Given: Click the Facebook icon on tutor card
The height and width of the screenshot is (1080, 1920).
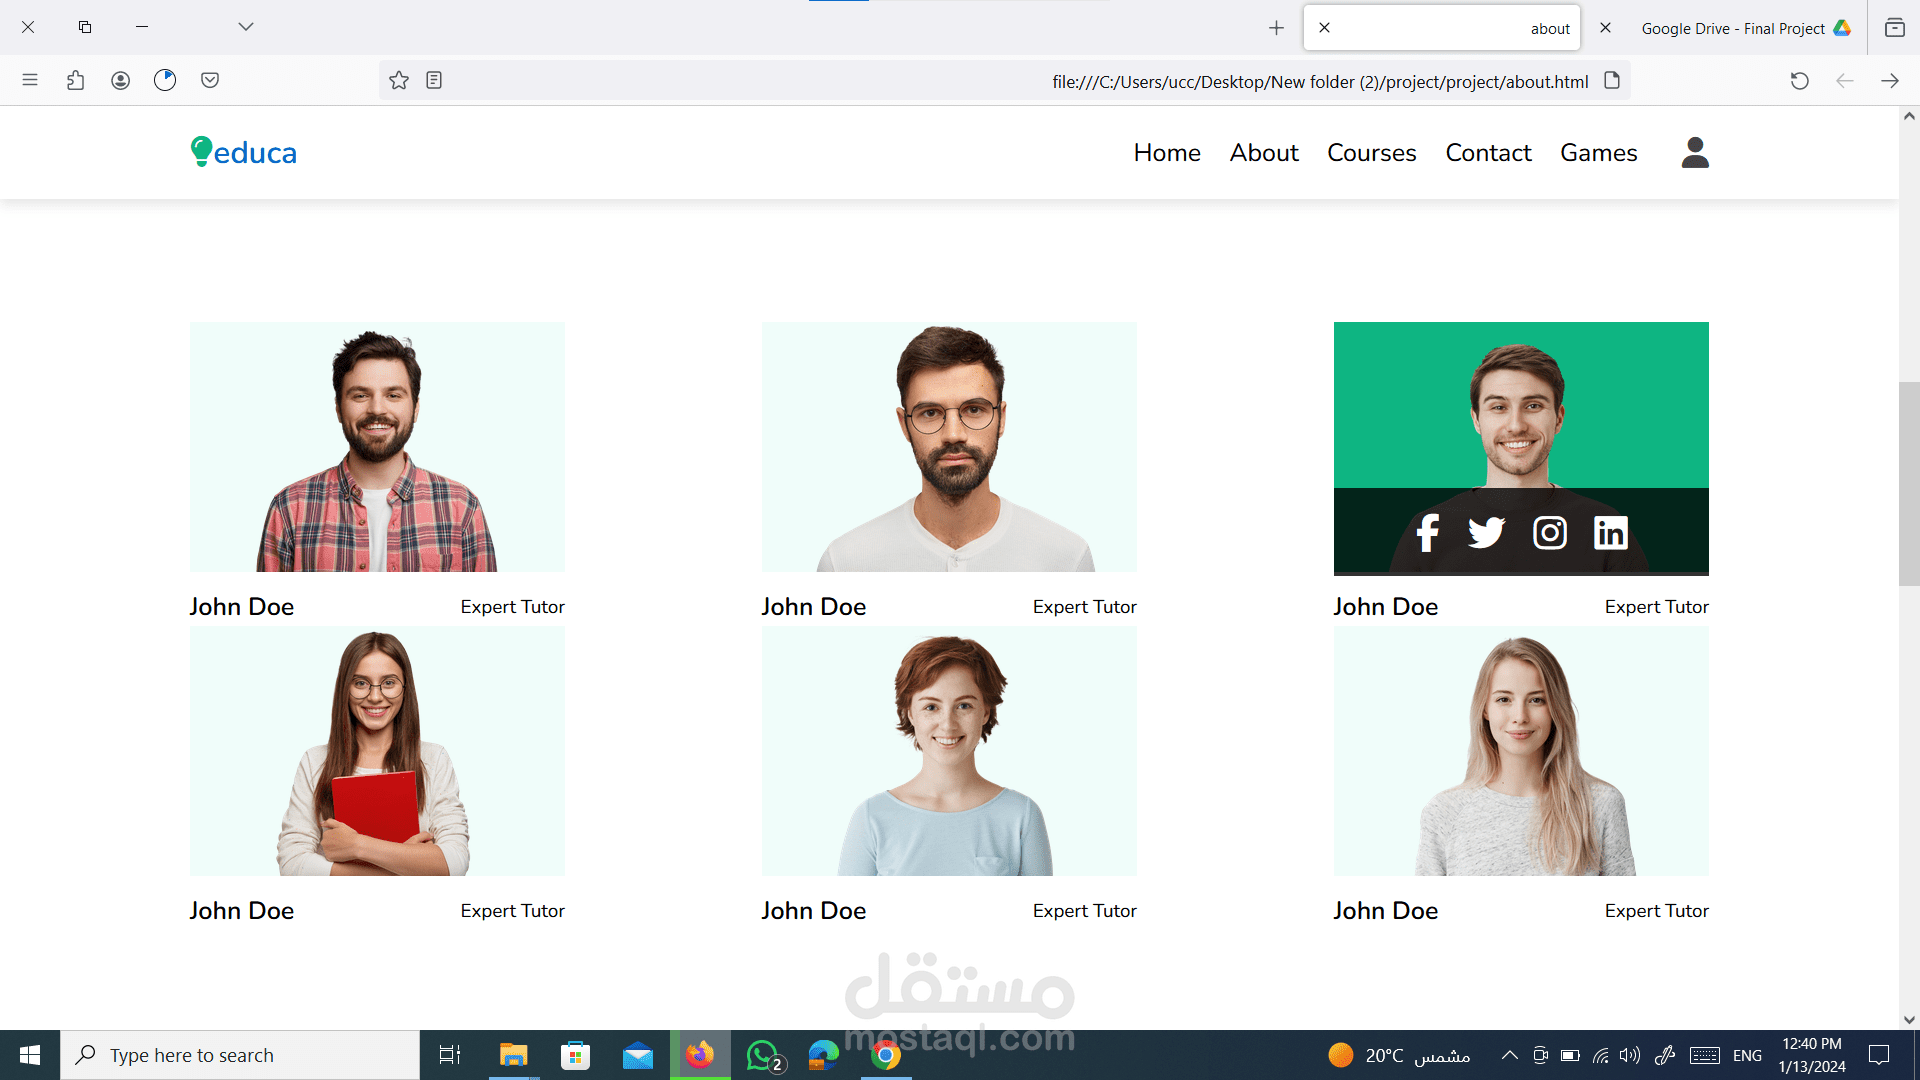Looking at the screenshot, I should coord(1427,533).
